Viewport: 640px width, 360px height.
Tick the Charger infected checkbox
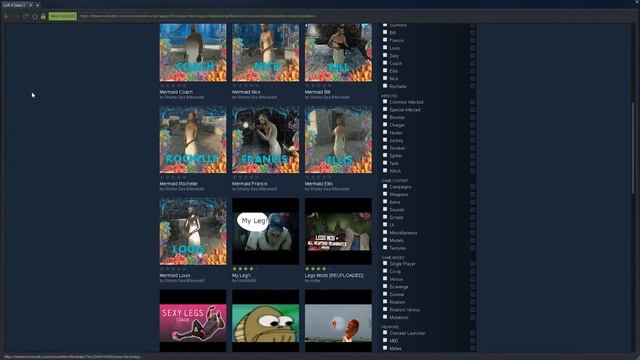click(385, 124)
